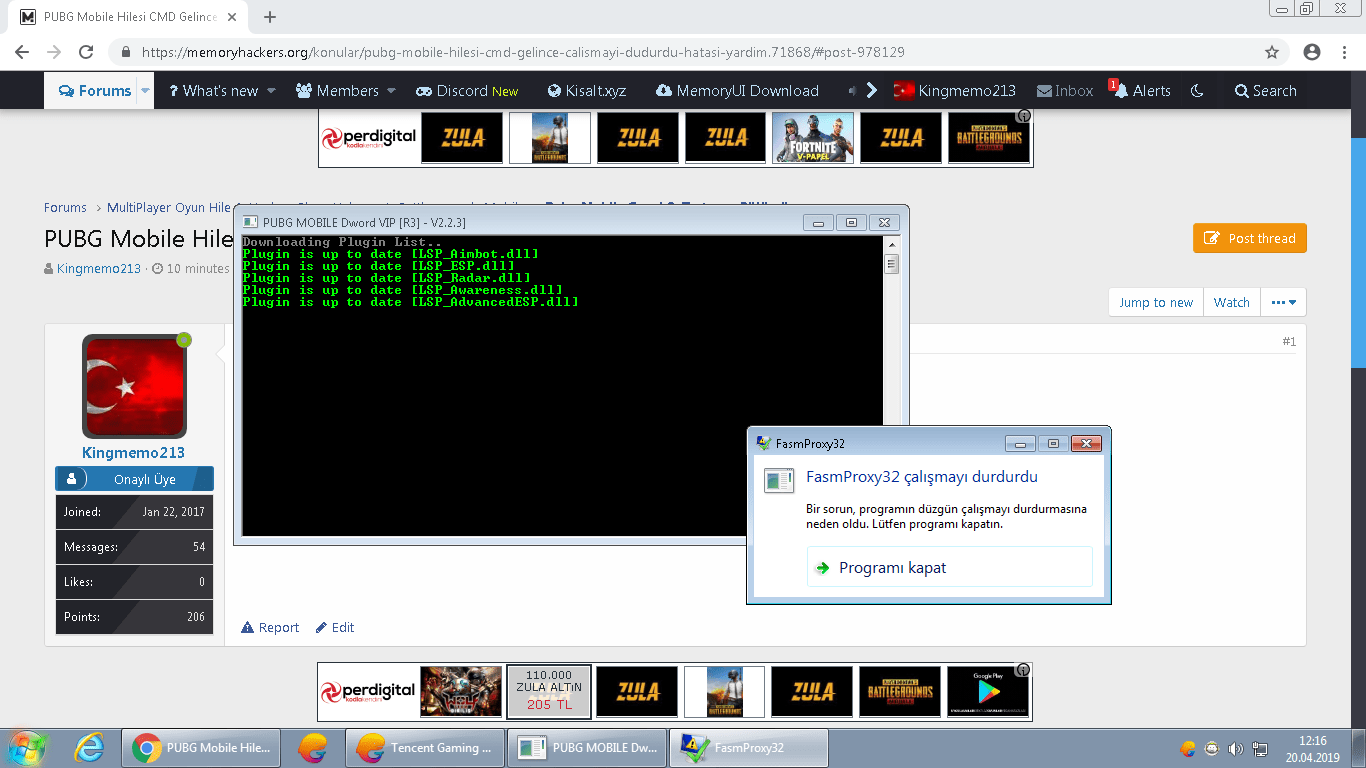This screenshot has width=1366, height=768.
Task: Toggle dark mode moon icon
Action: pyautogui.click(x=1197, y=91)
